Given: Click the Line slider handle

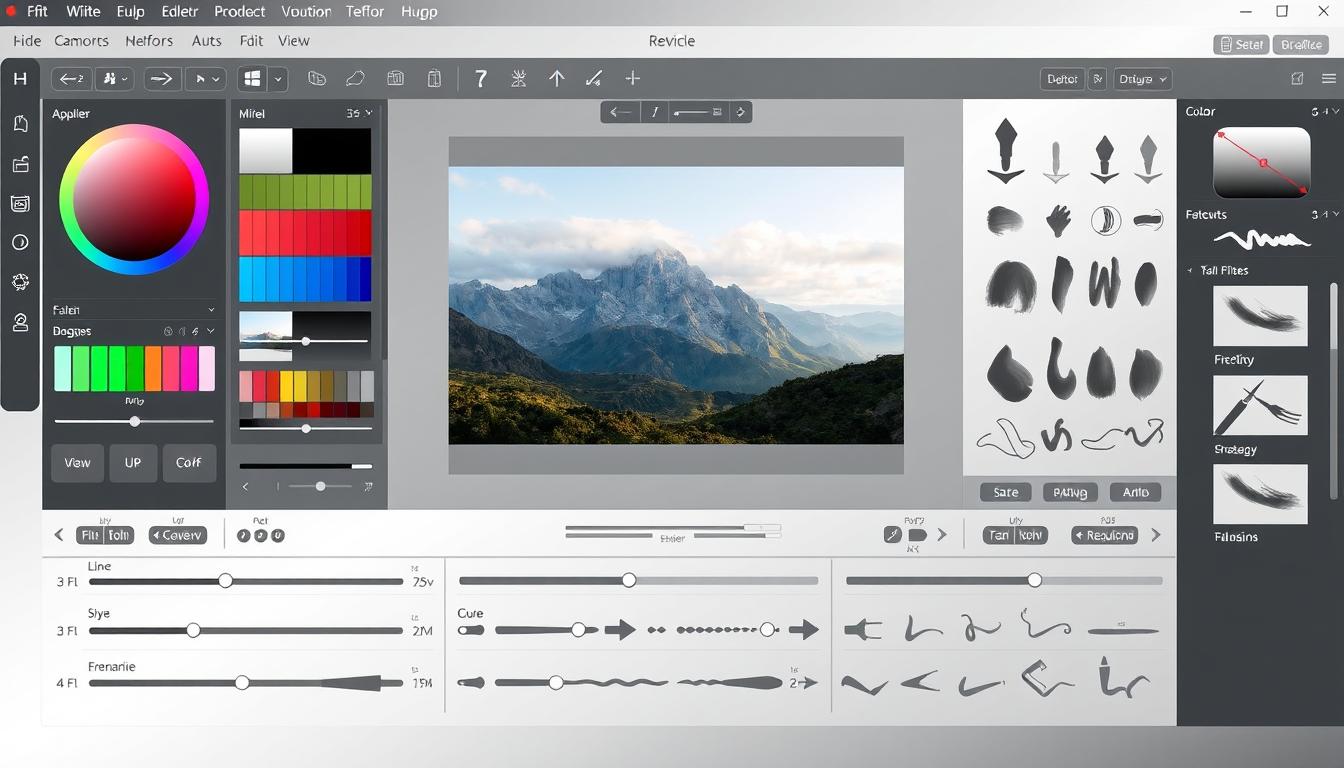Looking at the screenshot, I should [225, 581].
